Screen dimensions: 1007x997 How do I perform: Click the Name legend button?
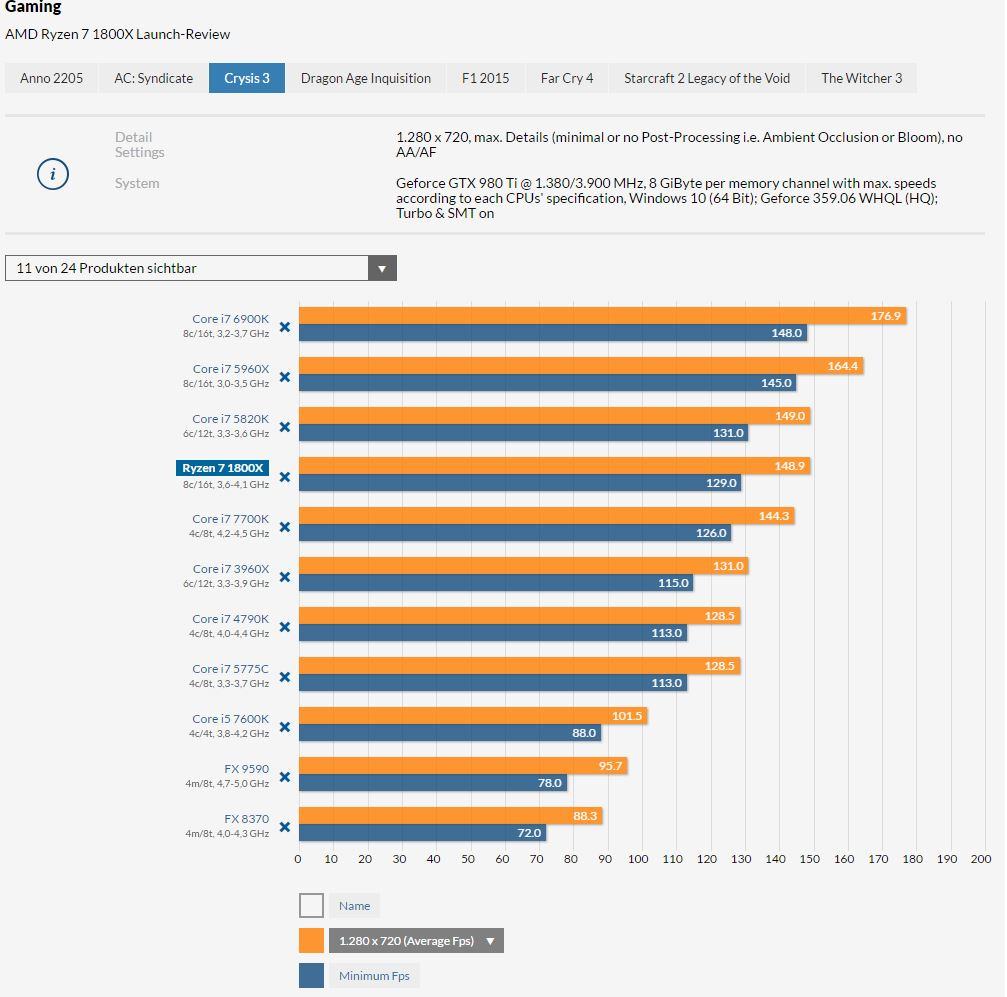(355, 906)
